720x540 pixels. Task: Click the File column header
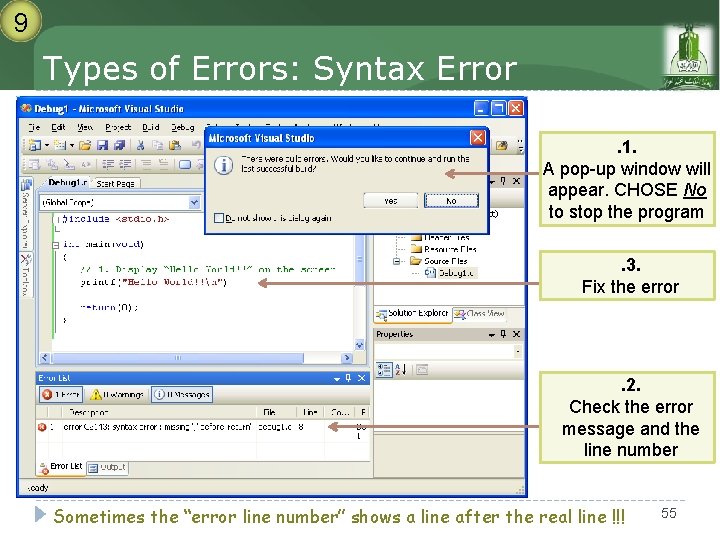[x=276, y=412]
